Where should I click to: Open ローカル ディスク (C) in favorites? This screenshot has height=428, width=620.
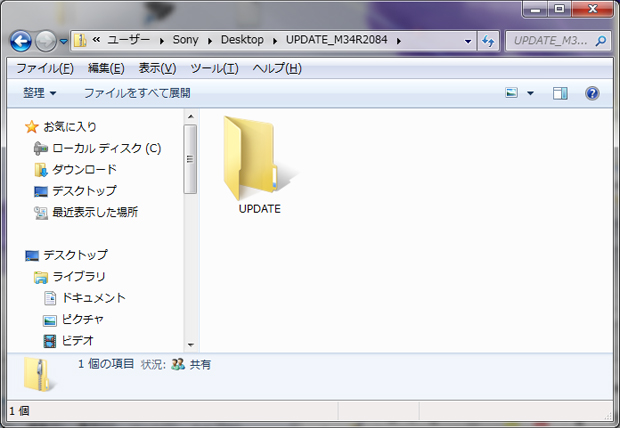[x=106, y=148]
